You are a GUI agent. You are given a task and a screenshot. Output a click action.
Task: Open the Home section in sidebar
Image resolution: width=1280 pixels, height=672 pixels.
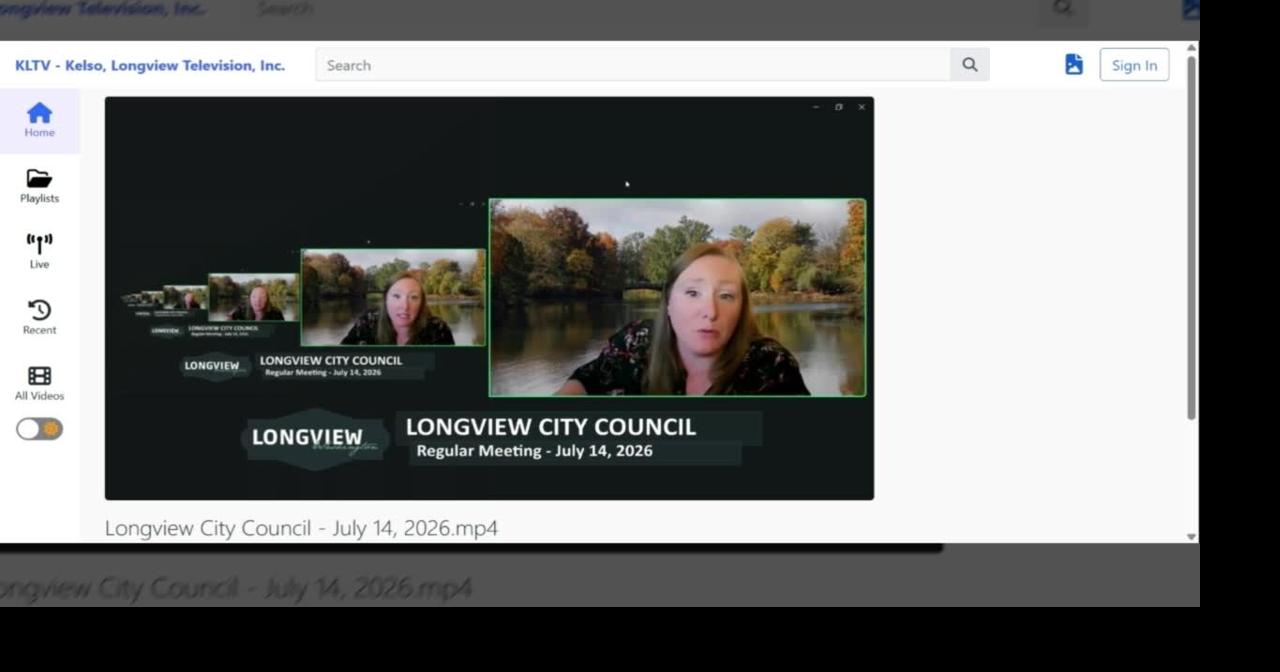point(39,120)
